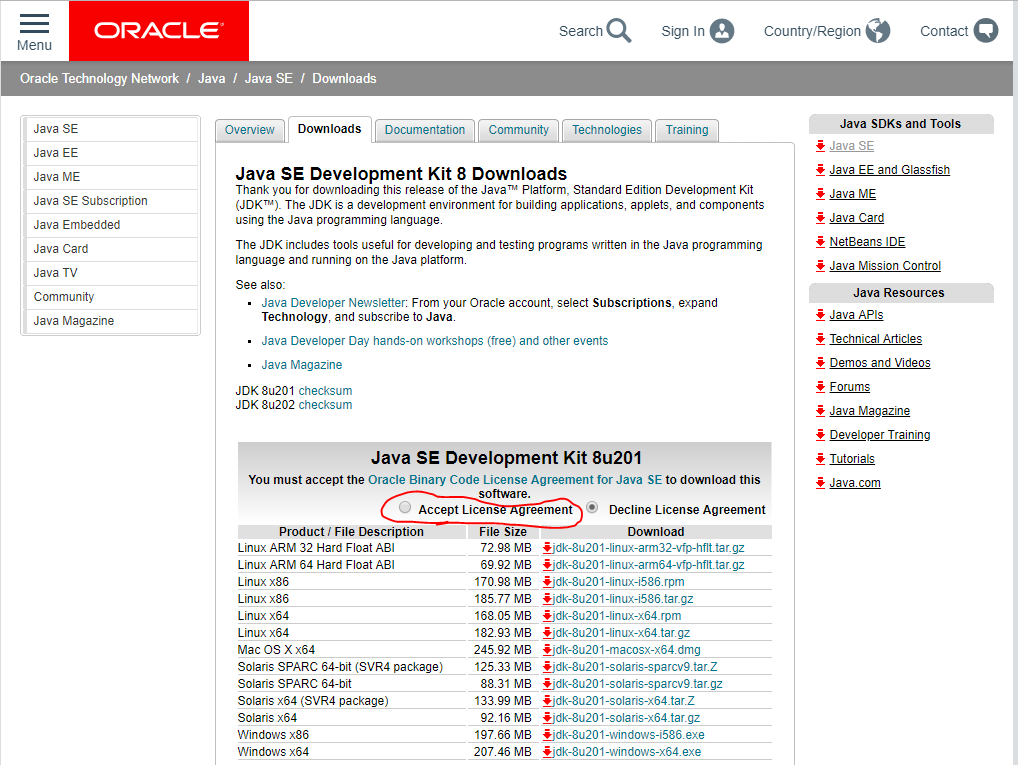1018x765 pixels.
Task: Open the Training tab
Action: tap(687, 130)
